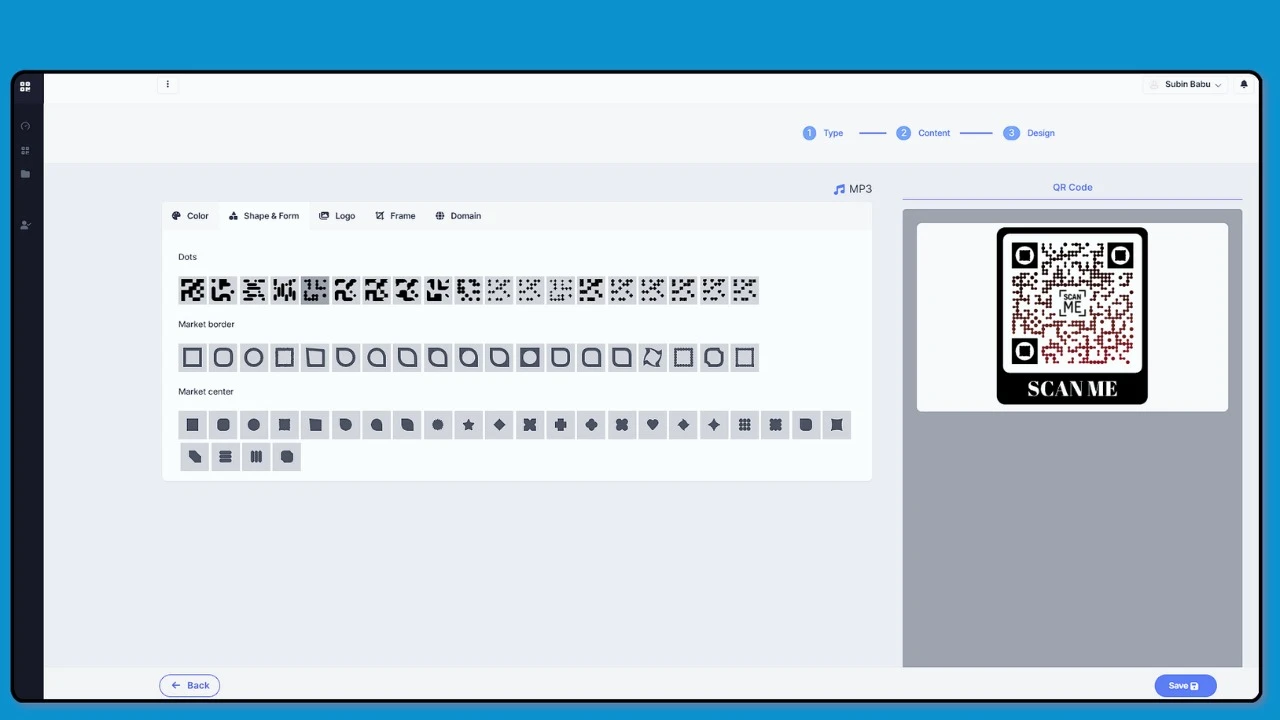Click the MP3 type label
The height and width of the screenshot is (720, 1280).
853,189
